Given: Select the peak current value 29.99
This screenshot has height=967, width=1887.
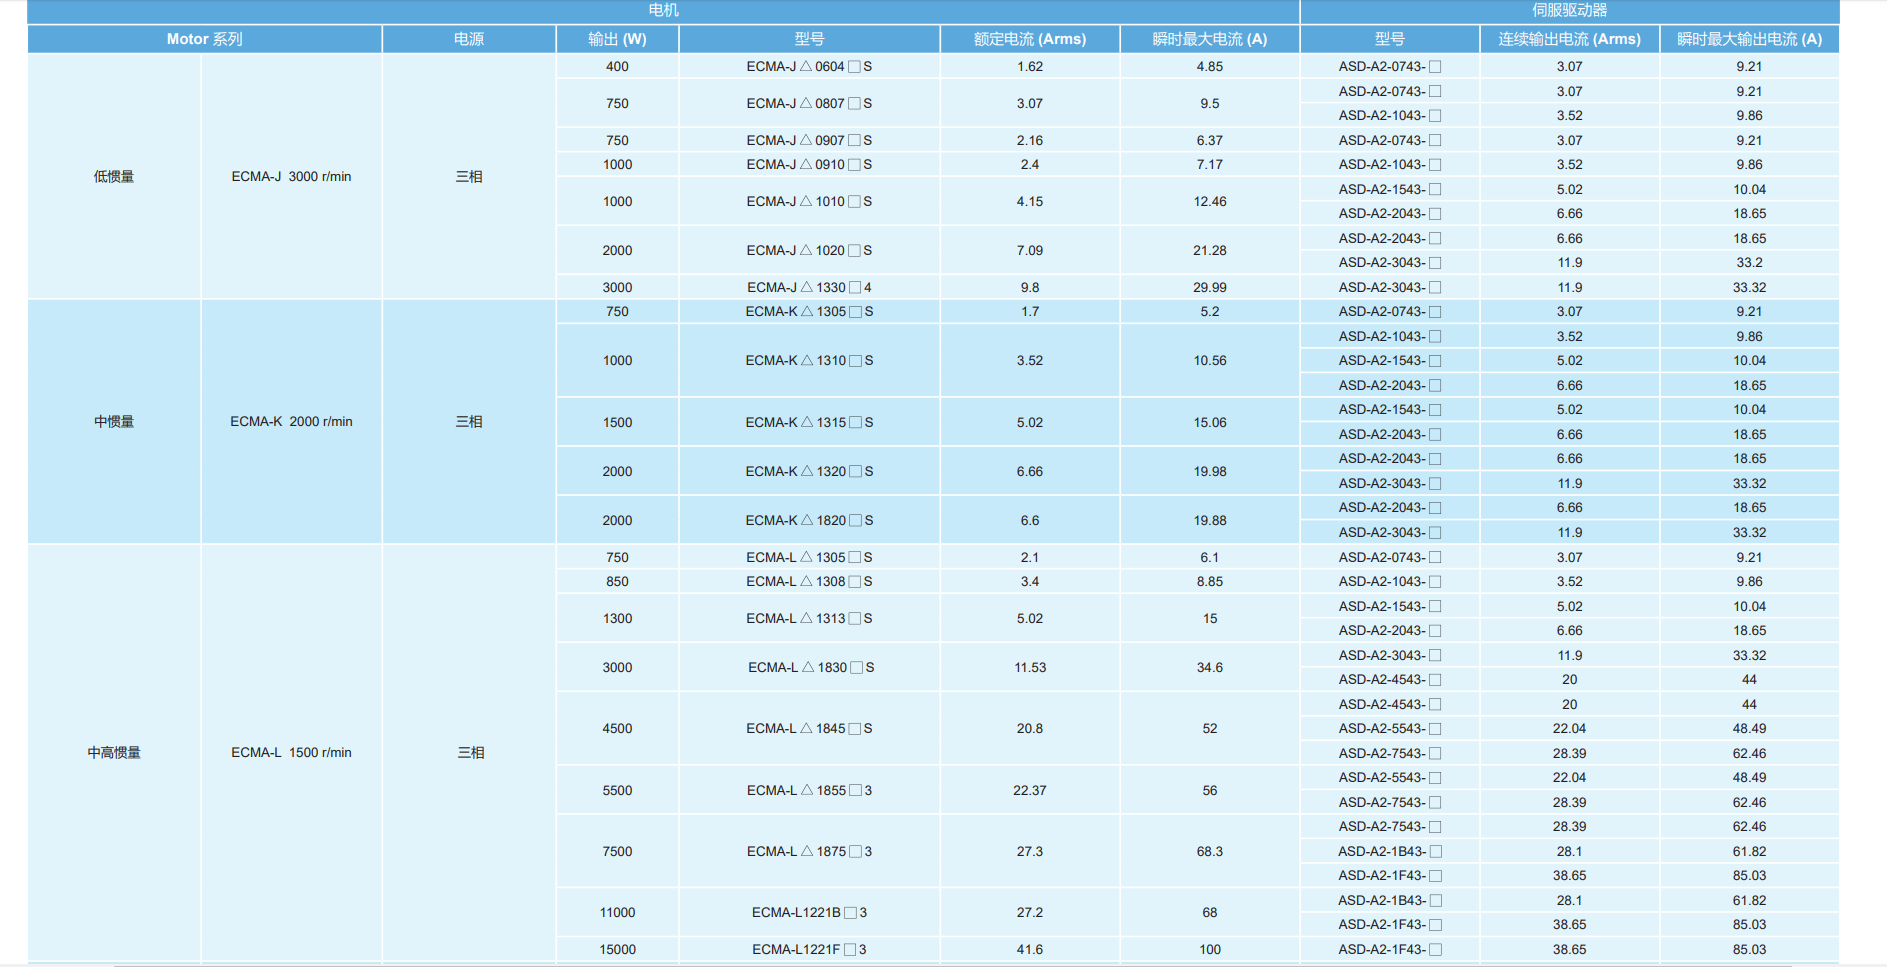Looking at the screenshot, I should click(1209, 288).
